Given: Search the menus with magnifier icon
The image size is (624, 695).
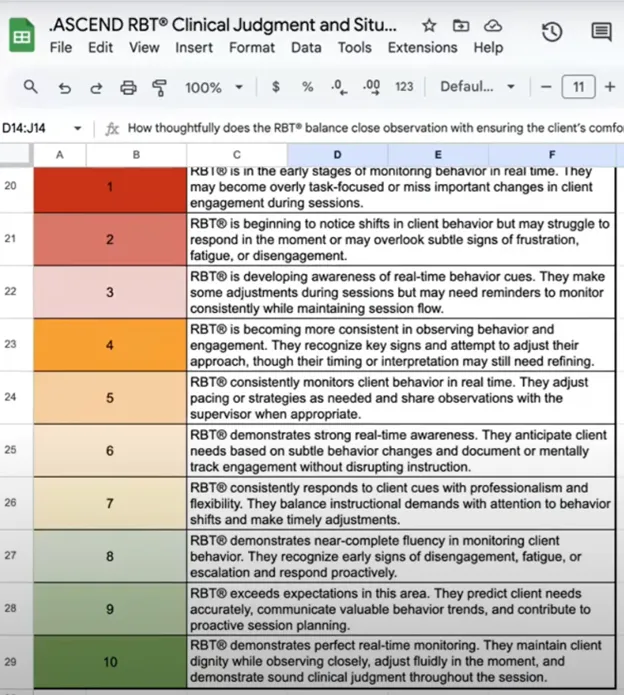Looking at the screenshot, I should click(x=30, y=86).
